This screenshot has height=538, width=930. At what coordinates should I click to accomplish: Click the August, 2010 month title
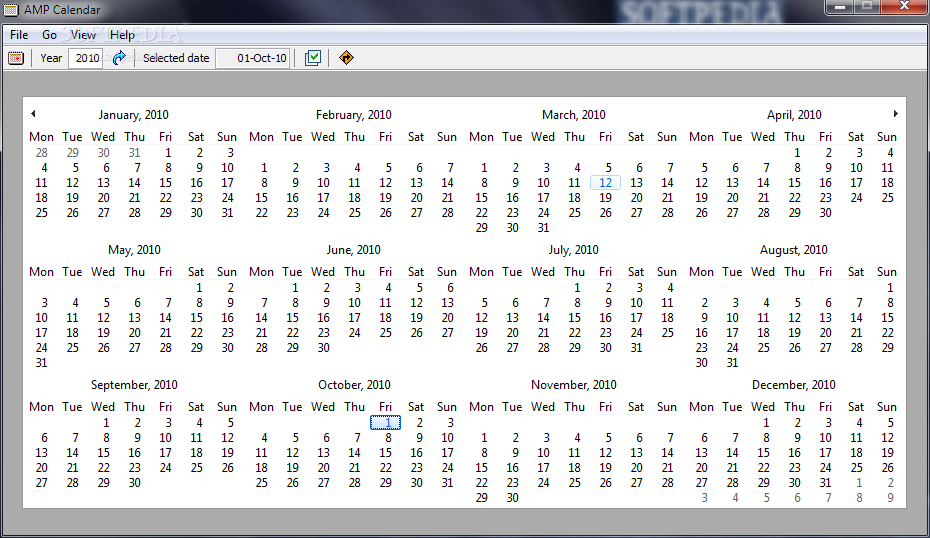pos(794,250)
